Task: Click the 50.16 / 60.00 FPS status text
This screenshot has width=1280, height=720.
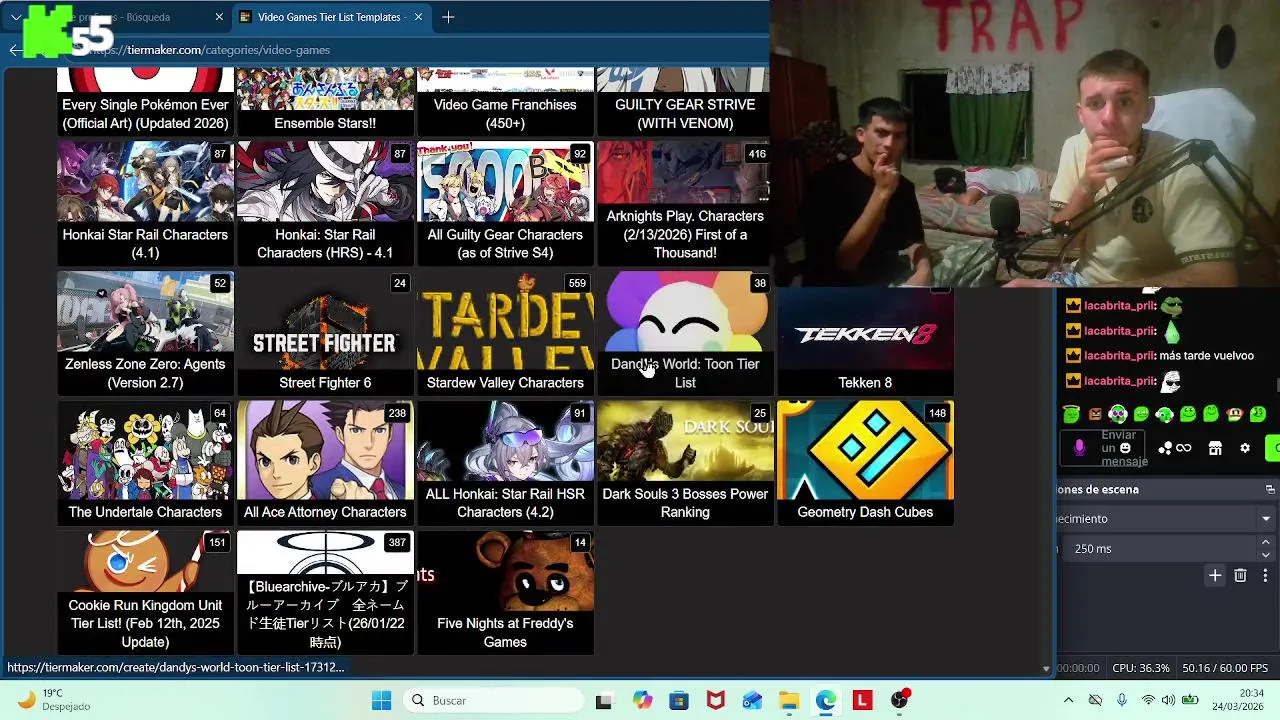Action: click(1225, 668)
